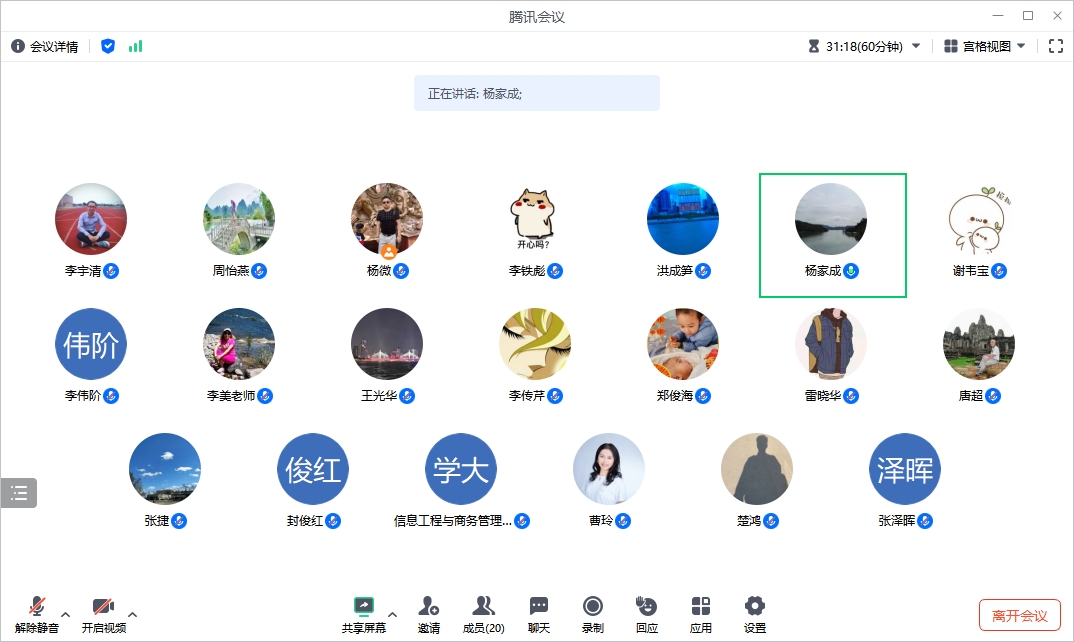Click the Invite (邀请) icon
1074x642 pixels.
pyautogui.click(x=429, y=607)
